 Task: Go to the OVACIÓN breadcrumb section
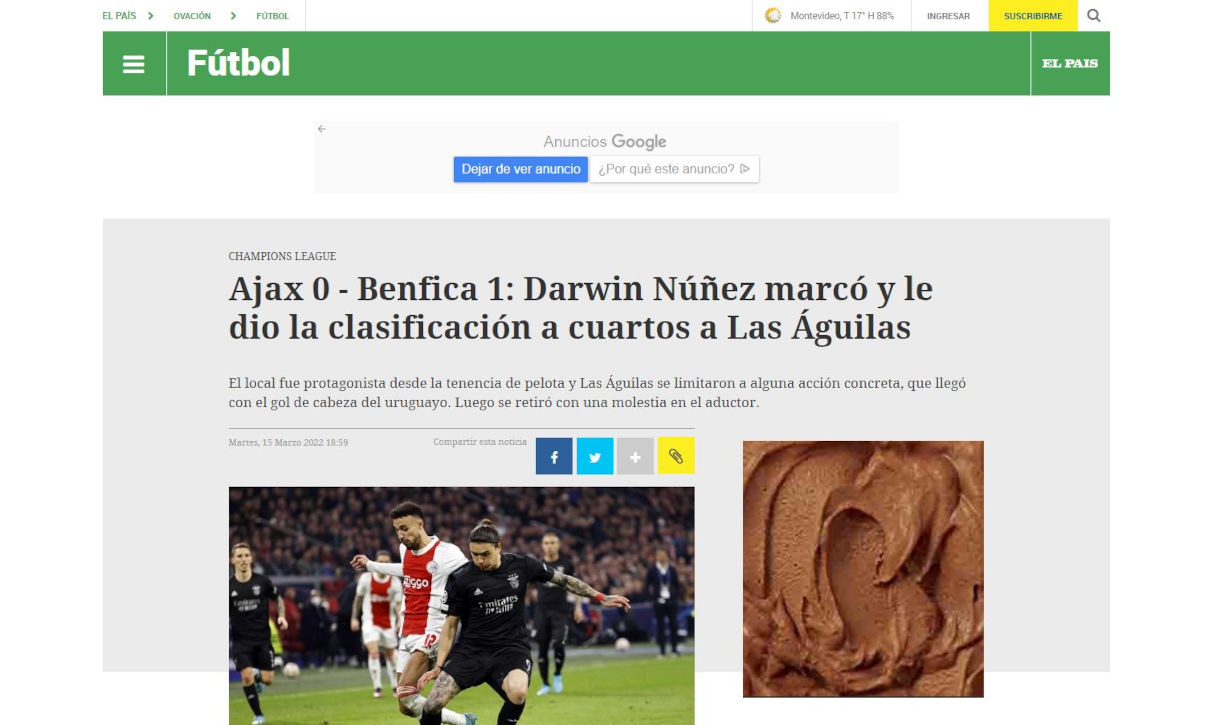click(192, 16)
